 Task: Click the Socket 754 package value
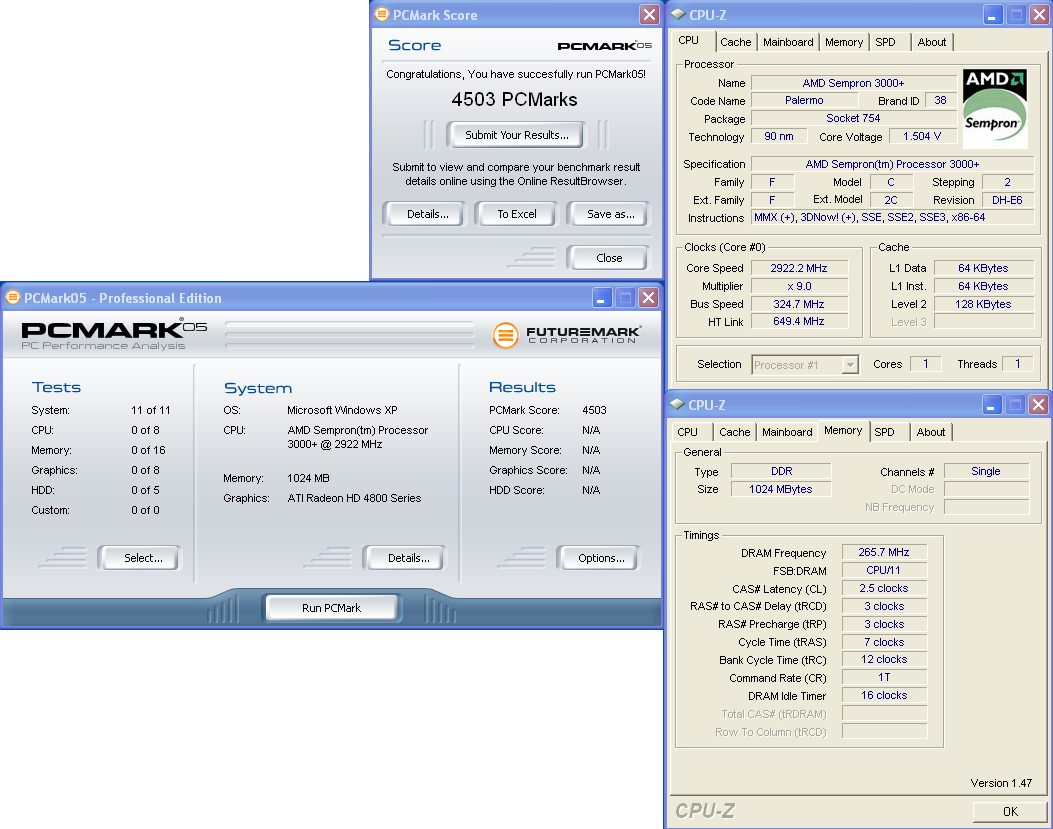pos(853,118)
